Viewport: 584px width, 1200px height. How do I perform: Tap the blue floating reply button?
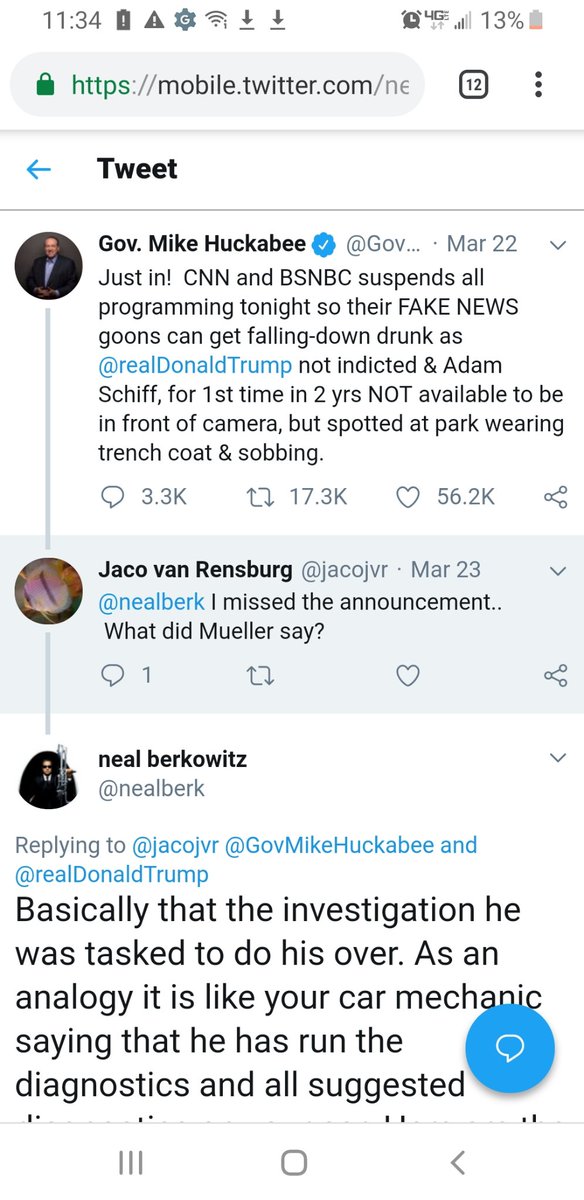click(x=510, y=1047)
